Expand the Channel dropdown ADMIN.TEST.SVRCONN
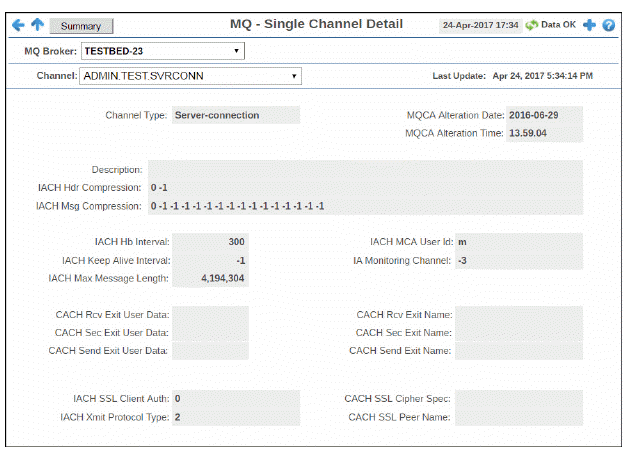Viewport: 625px width, 453px height. point(191,76)
